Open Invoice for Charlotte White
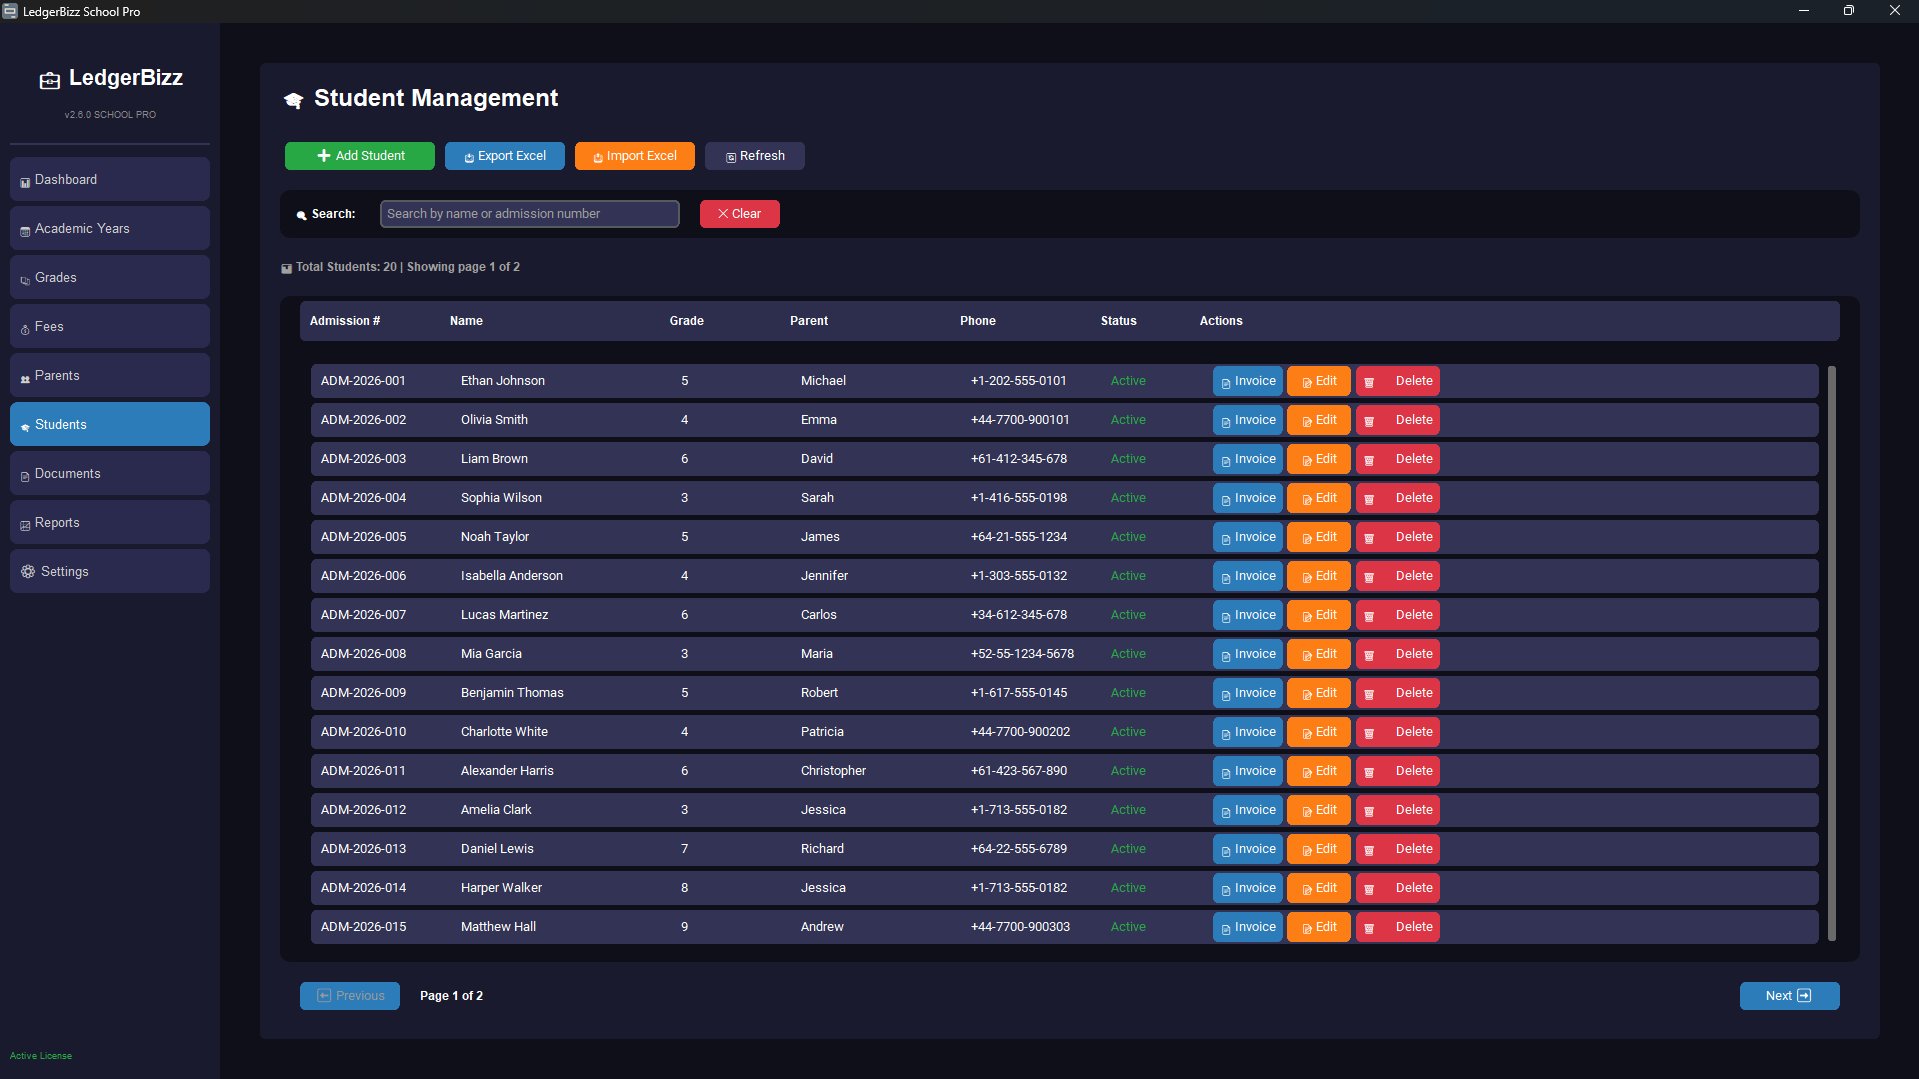Viewport: 1919px width, 1079px height. click(1248, 732)
